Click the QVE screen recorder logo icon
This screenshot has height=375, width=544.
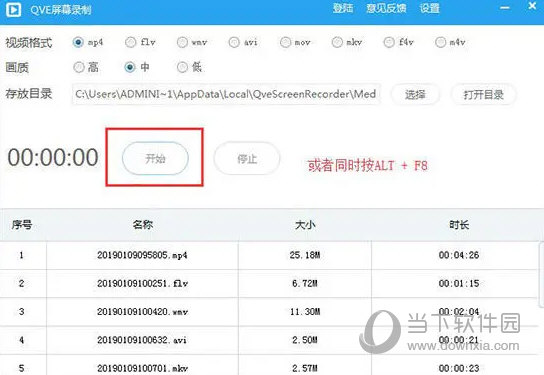click(x=13, y=10)
